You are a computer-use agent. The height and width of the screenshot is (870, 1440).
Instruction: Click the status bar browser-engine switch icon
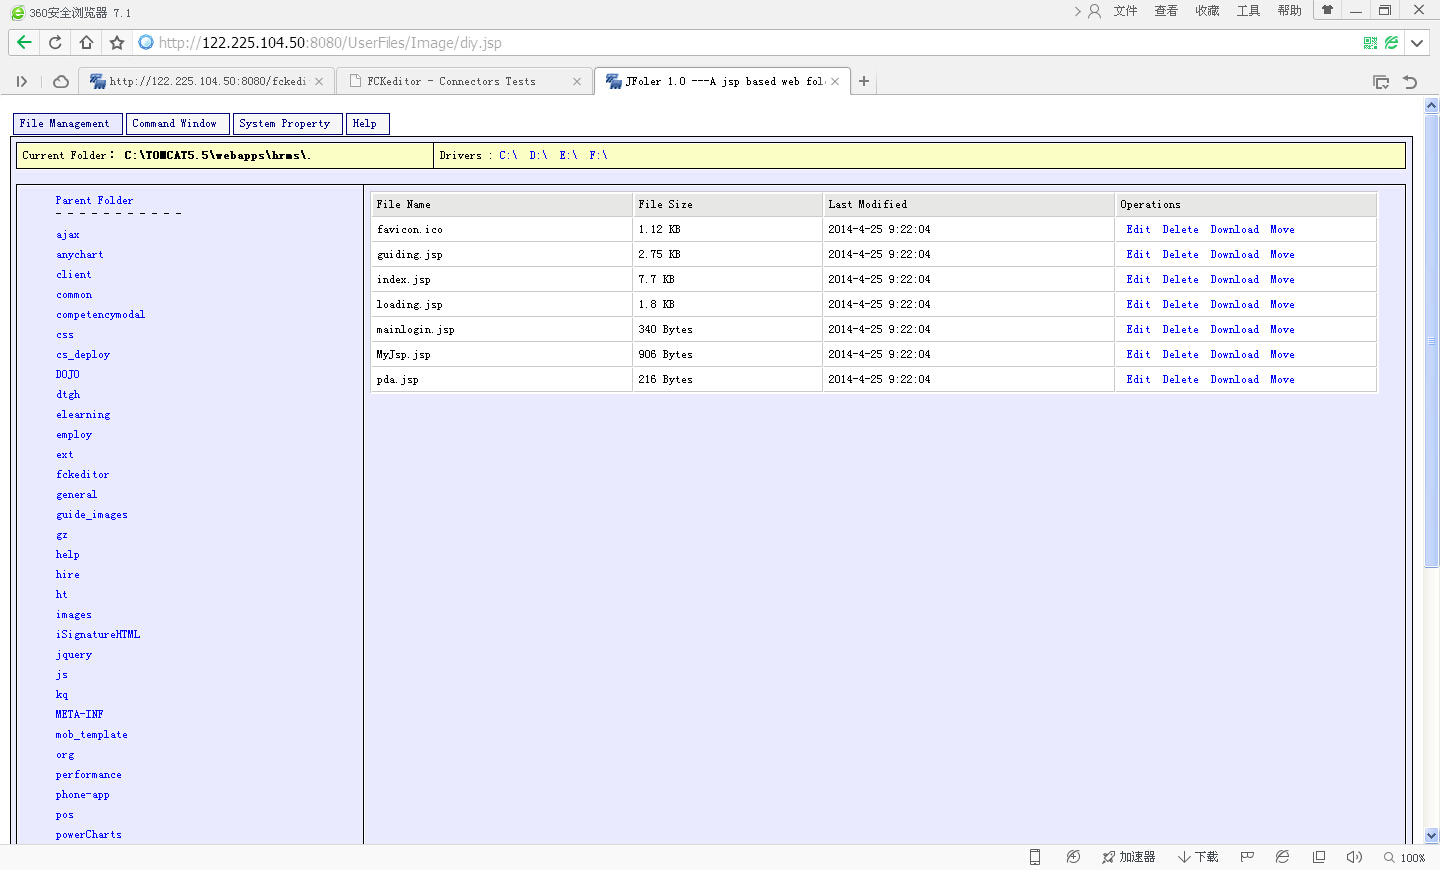1282,857
